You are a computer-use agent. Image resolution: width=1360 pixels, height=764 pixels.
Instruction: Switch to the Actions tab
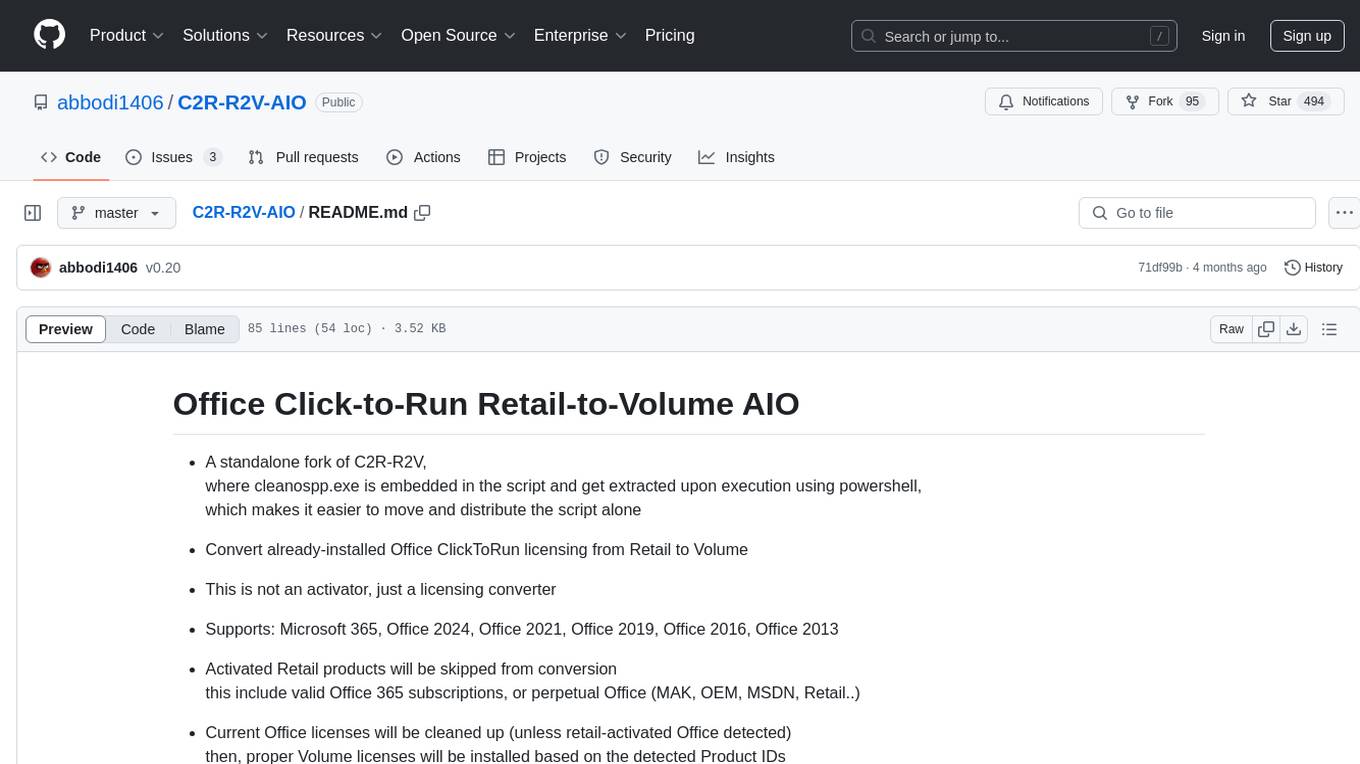click(423, 157)
